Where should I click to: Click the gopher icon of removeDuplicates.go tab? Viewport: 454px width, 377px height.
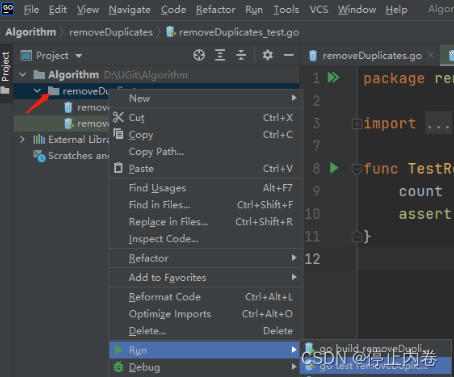(313, 55)
